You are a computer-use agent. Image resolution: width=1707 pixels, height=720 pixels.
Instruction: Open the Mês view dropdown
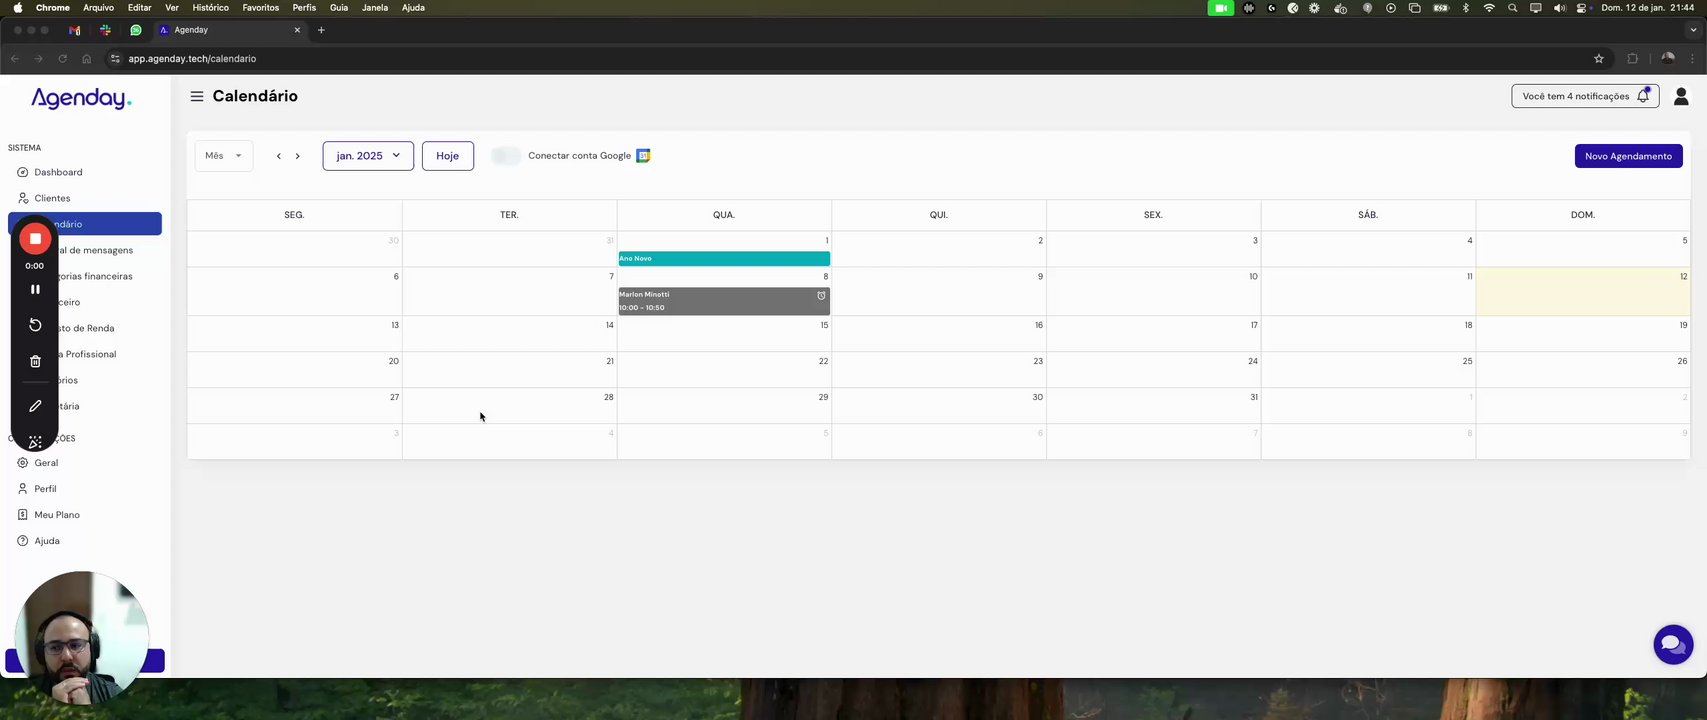(224, 156)
